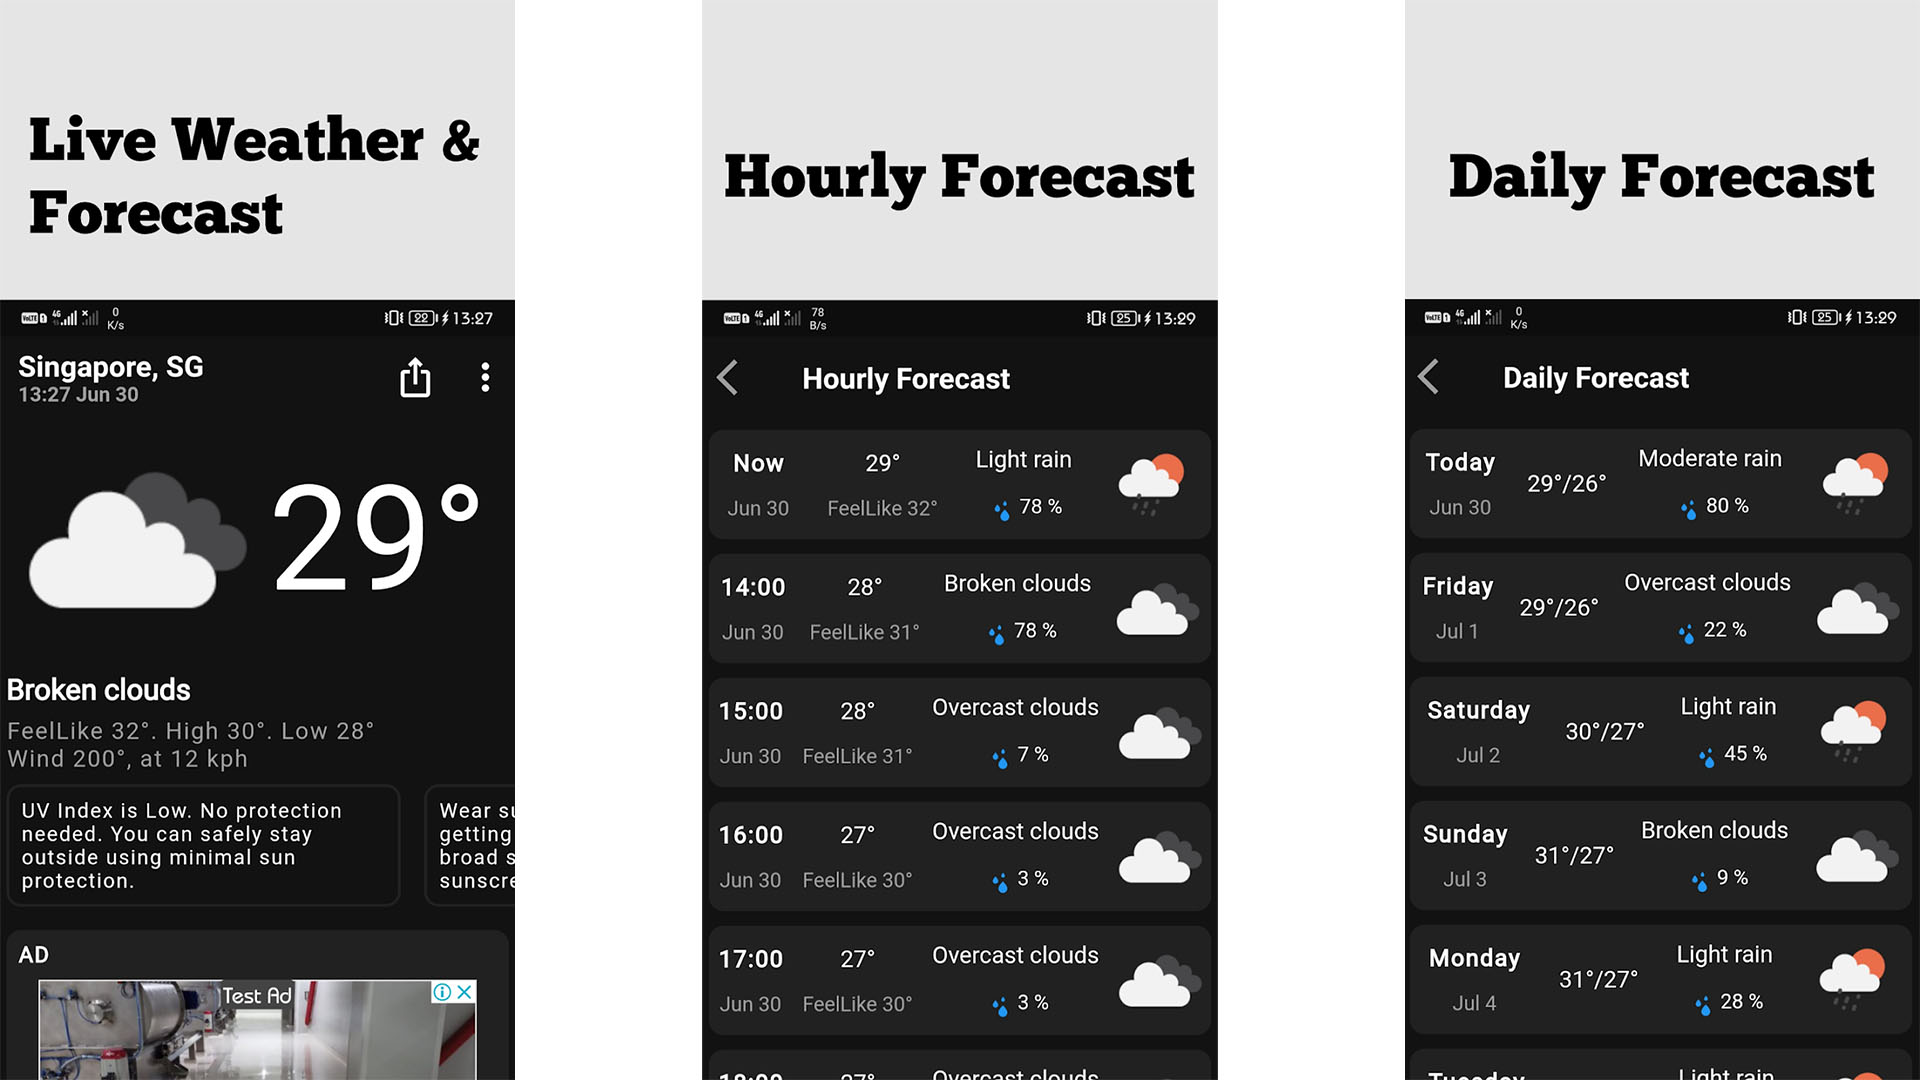Screen dimensions: 1920x1080
Task: Toggle the UV Index low protection setting
Action: pyautogui.click(x=203, y=845)
